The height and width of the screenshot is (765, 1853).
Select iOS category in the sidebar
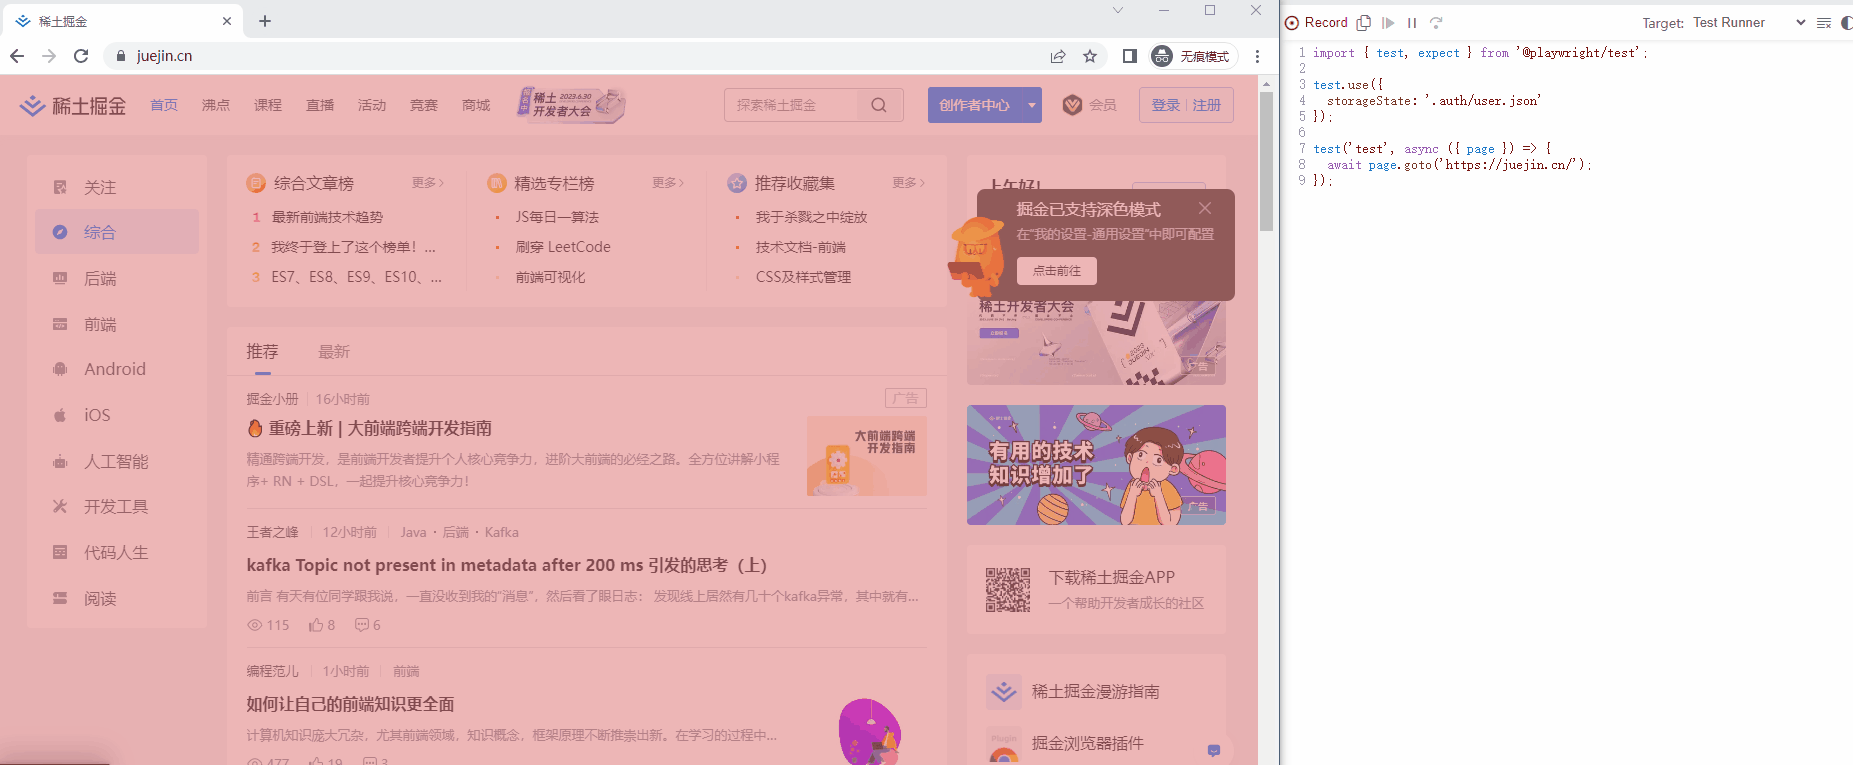pos(117,415)
